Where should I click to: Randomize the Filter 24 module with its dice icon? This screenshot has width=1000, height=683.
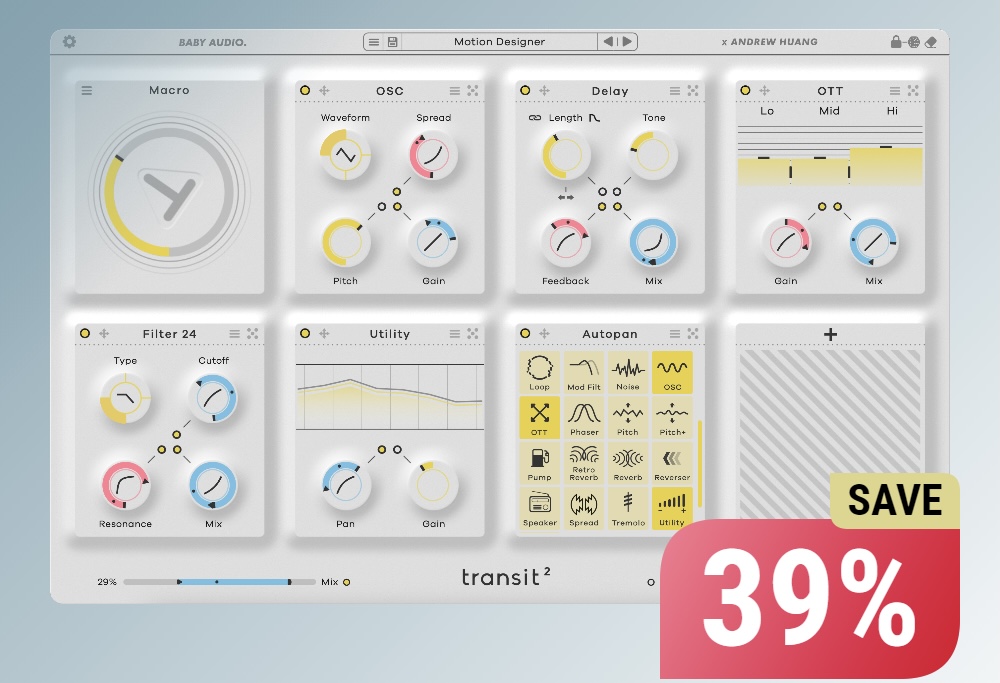[253, 334]
